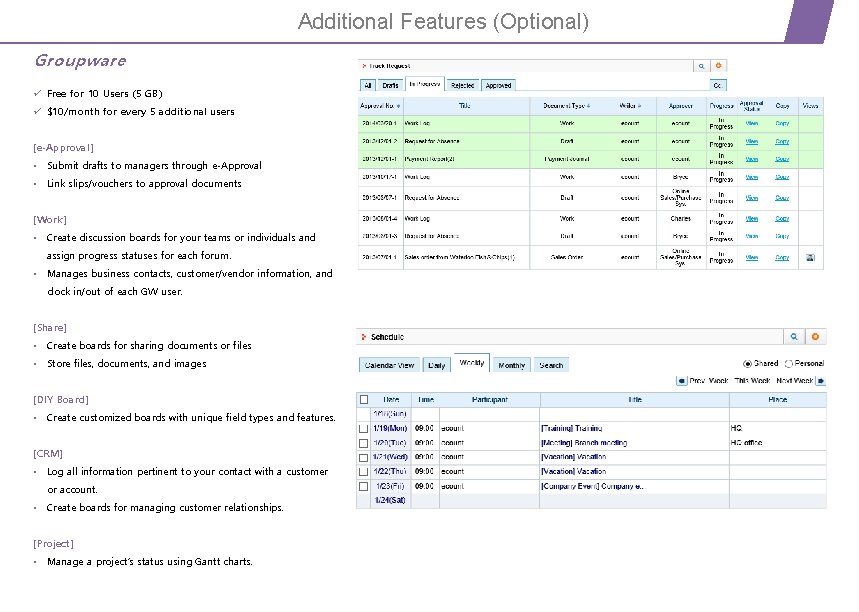
Task: Click the Charles approver cell
Action: coord(680,219)
